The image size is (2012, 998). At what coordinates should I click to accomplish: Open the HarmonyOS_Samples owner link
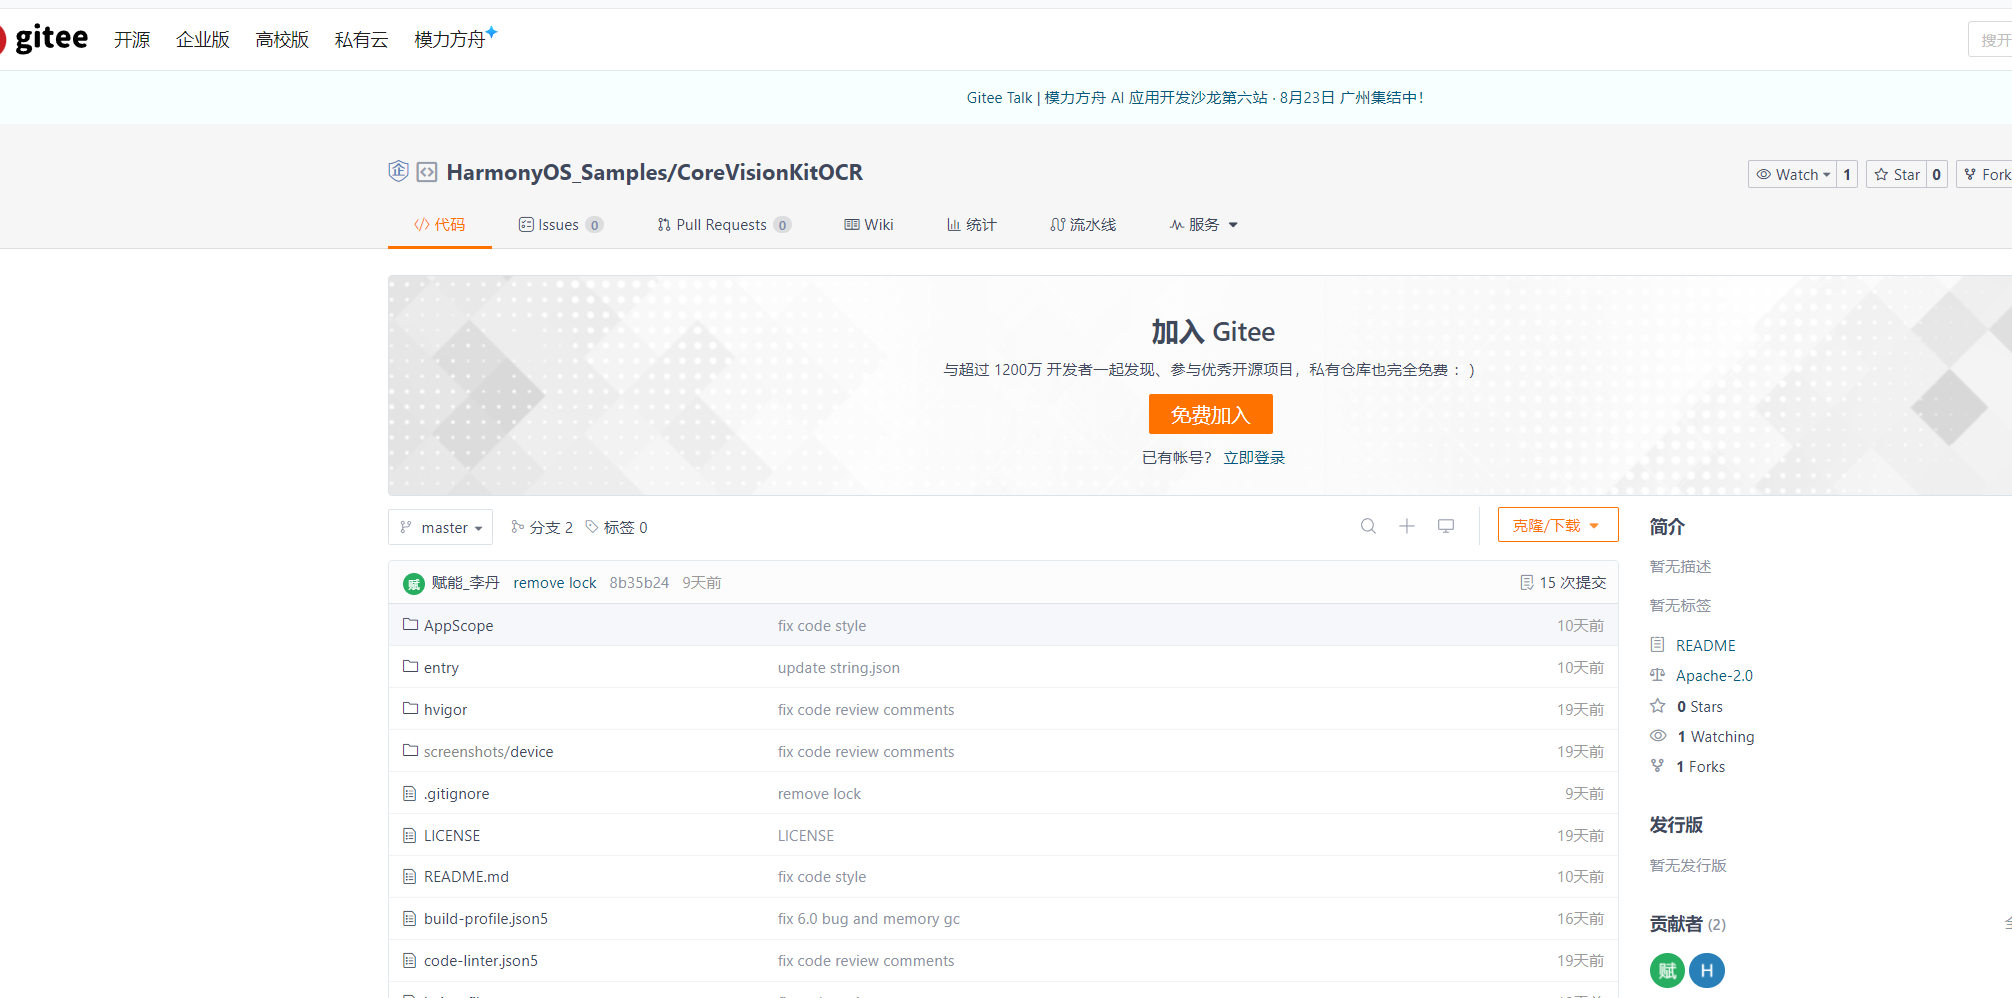(557, 172)
